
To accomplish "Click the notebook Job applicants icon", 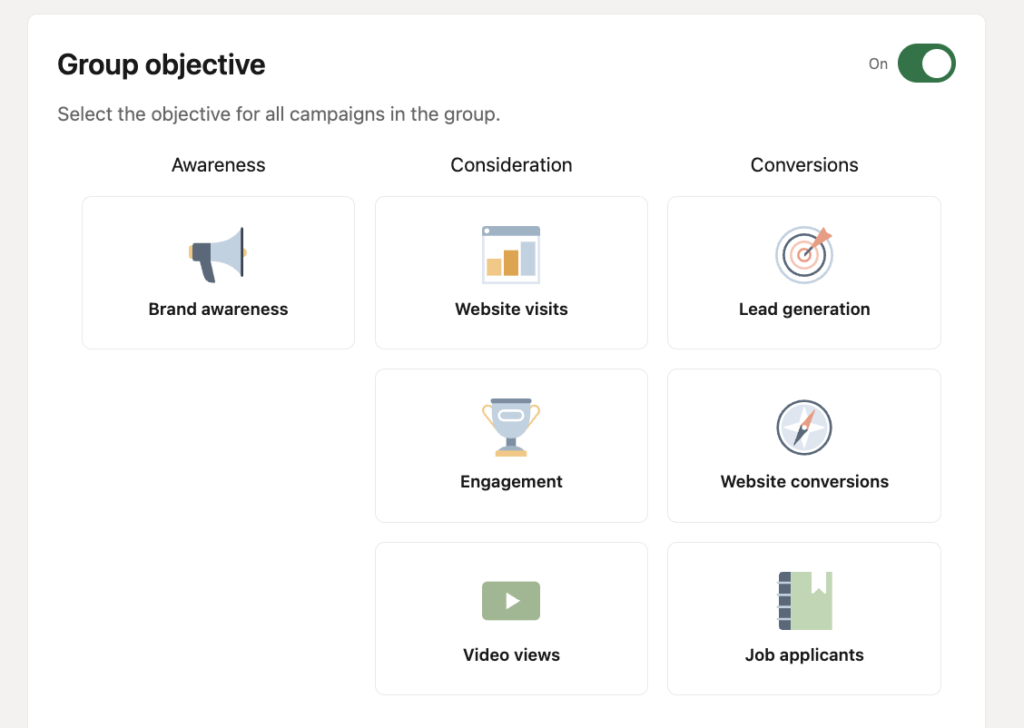I will pos(804,600).
